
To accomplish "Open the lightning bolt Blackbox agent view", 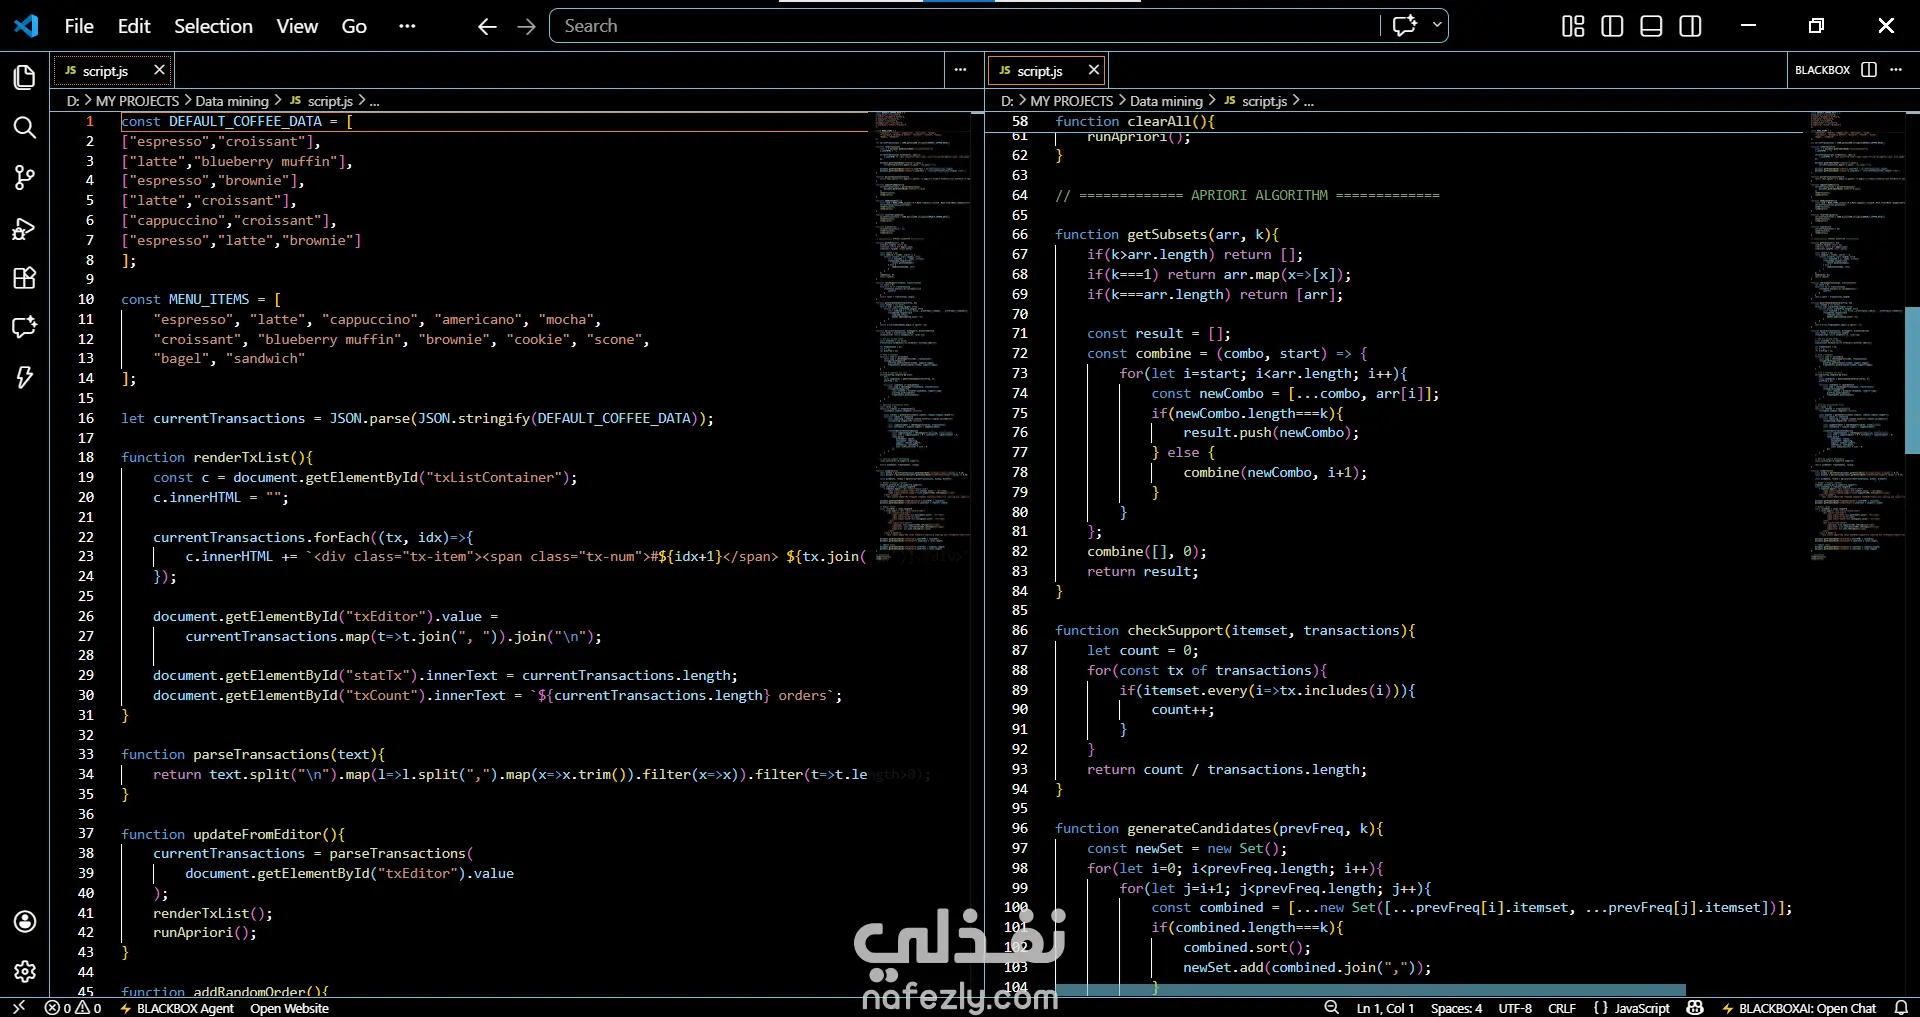I will 24,377.
